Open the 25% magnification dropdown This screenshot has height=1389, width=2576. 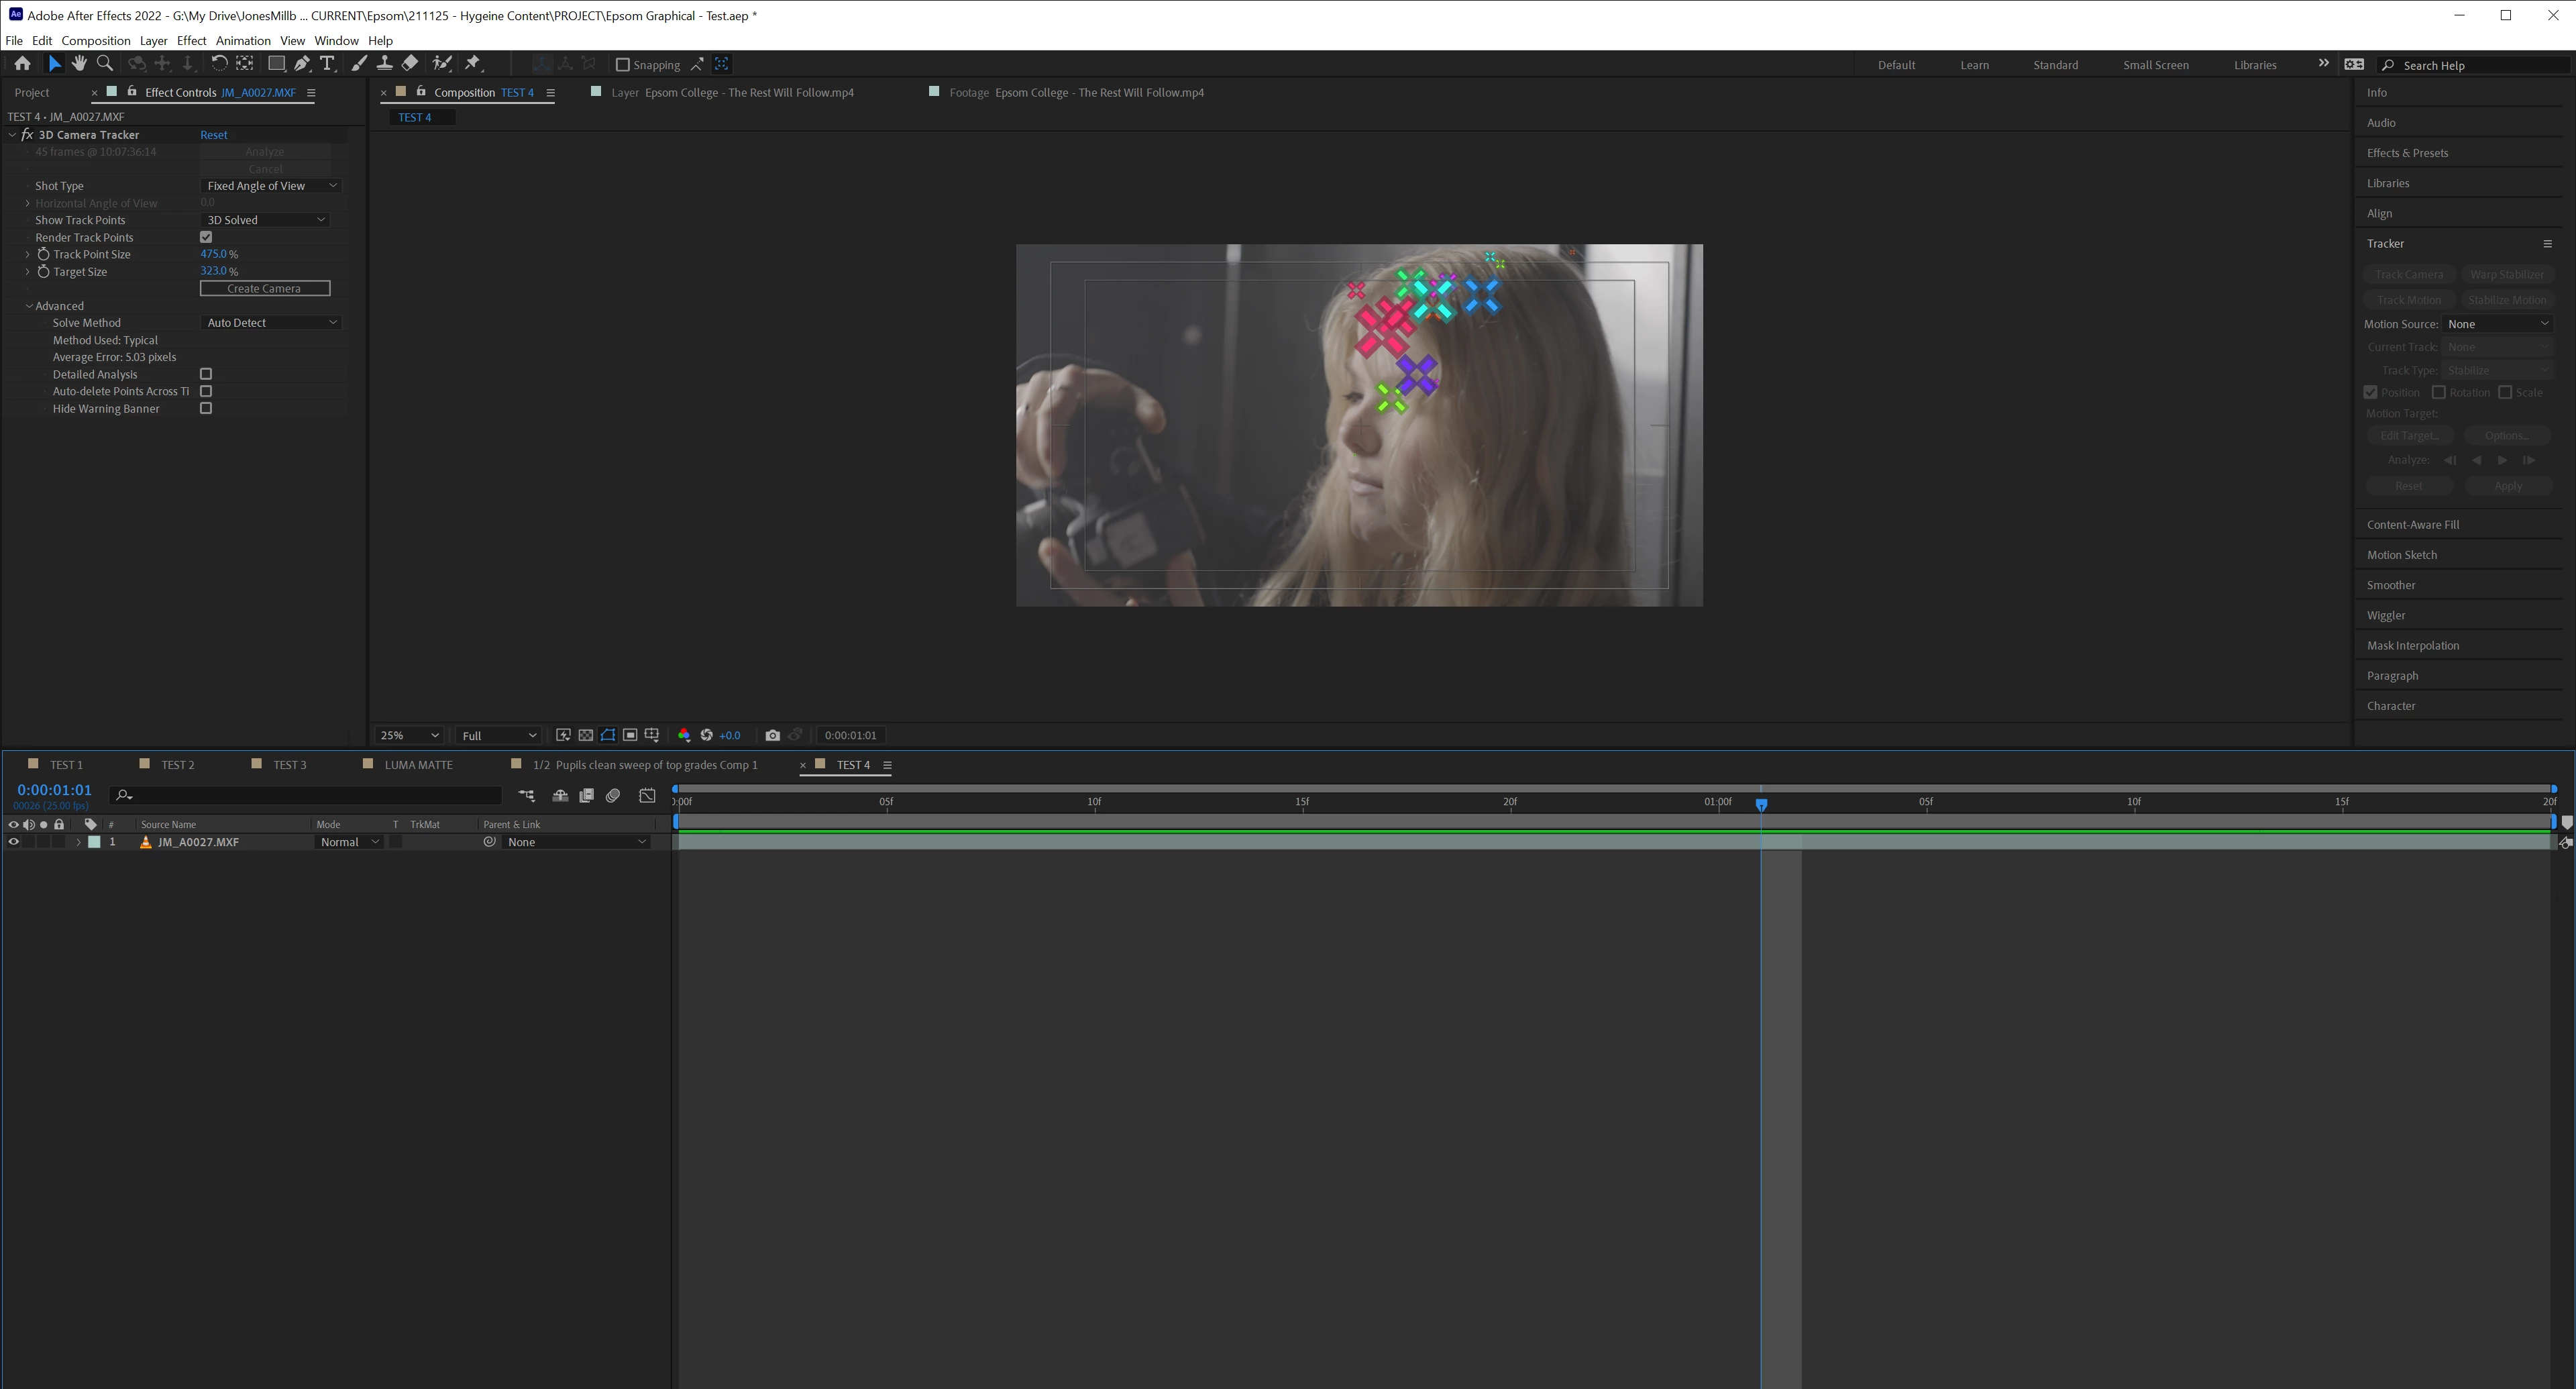tap(409, 735)
